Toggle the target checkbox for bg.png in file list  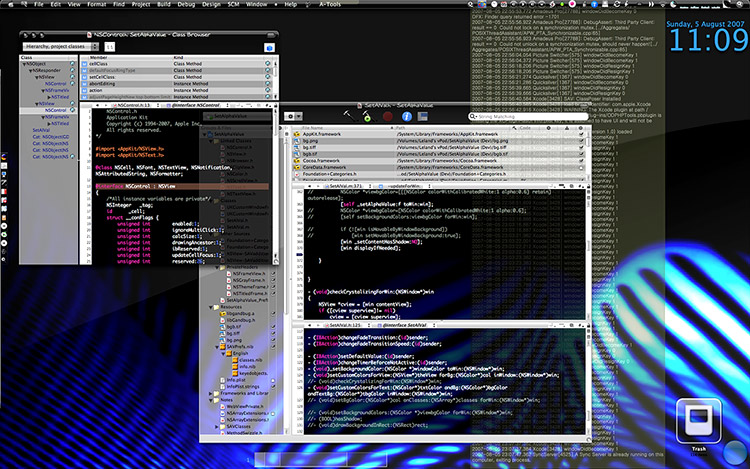coord(581,141)
